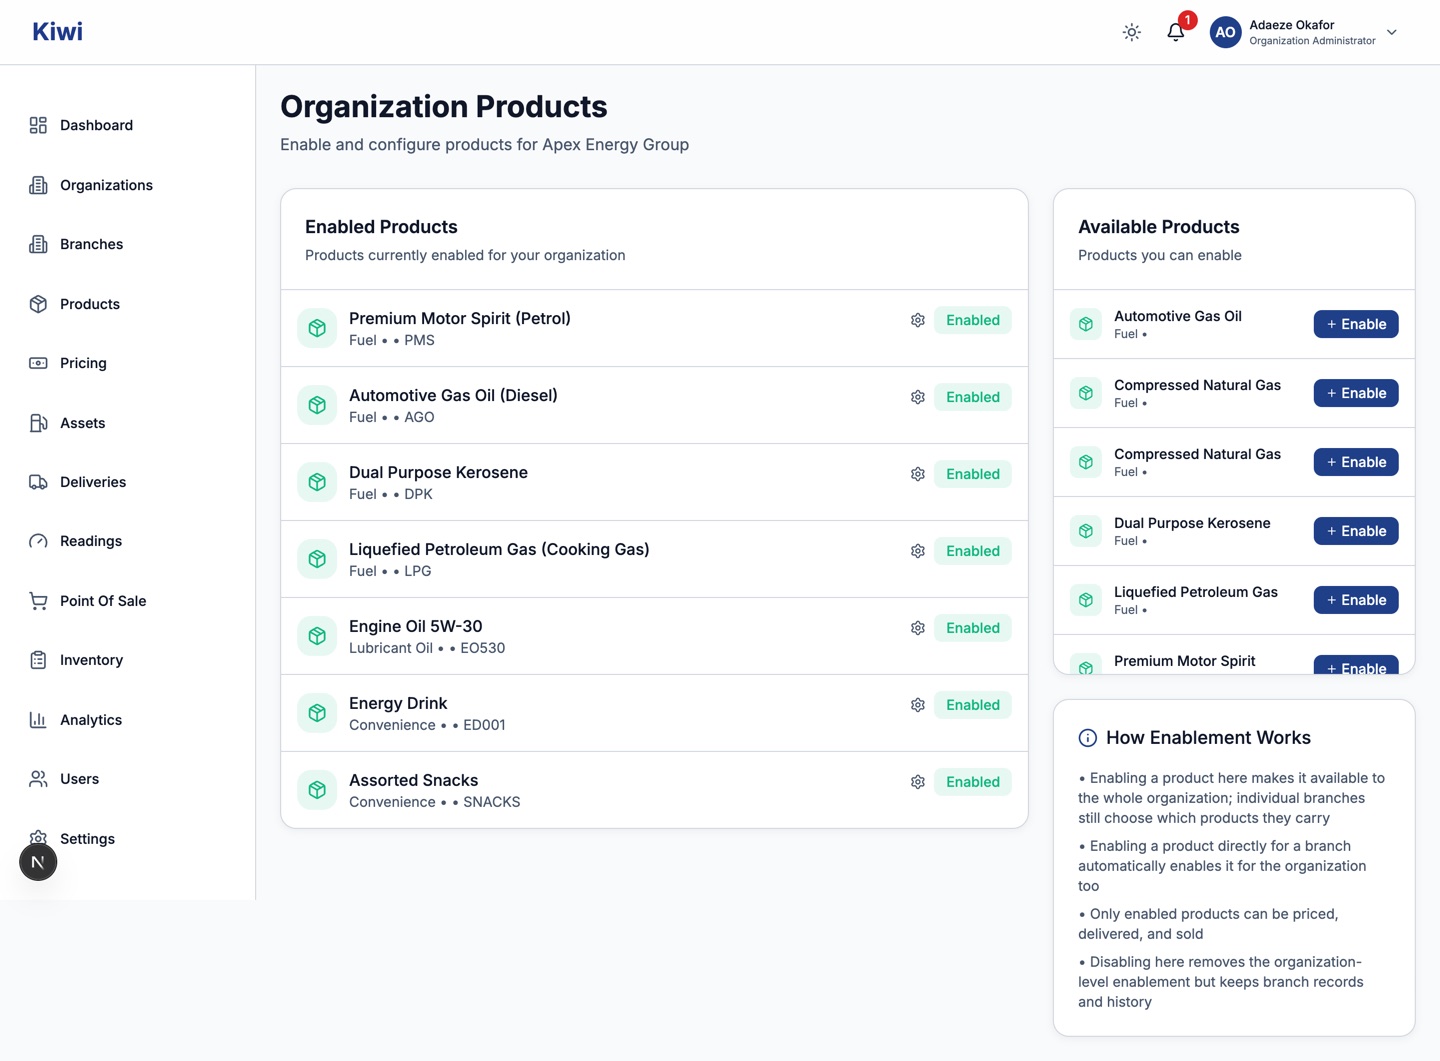Viewport: 1440px width, 1061px height.
Task: Click the cube icon of available Automotive Gas Oil
Action: [x=1085, y=324]
